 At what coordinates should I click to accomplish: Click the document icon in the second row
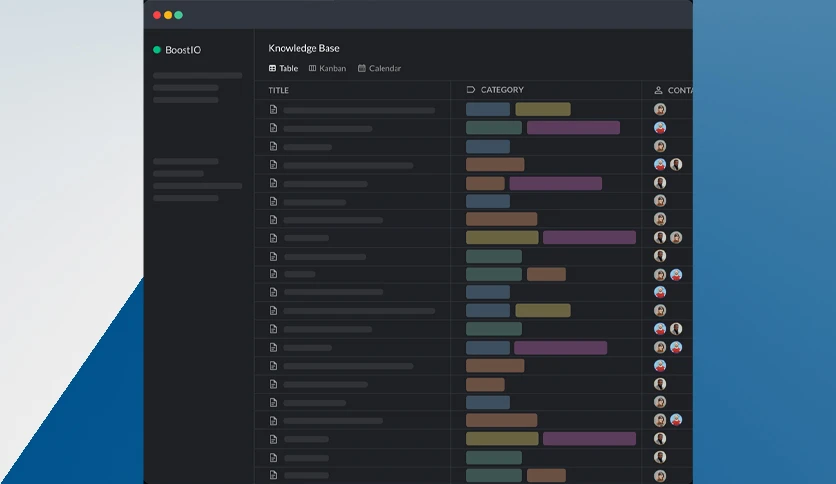point(274,127)
